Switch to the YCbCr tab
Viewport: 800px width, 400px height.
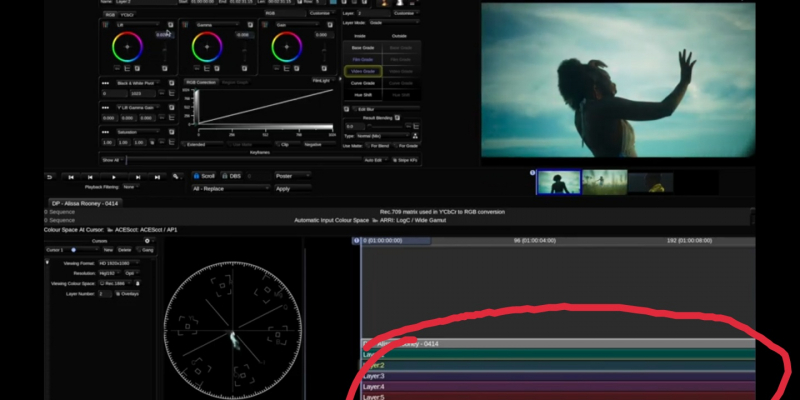tap(127, 15)
